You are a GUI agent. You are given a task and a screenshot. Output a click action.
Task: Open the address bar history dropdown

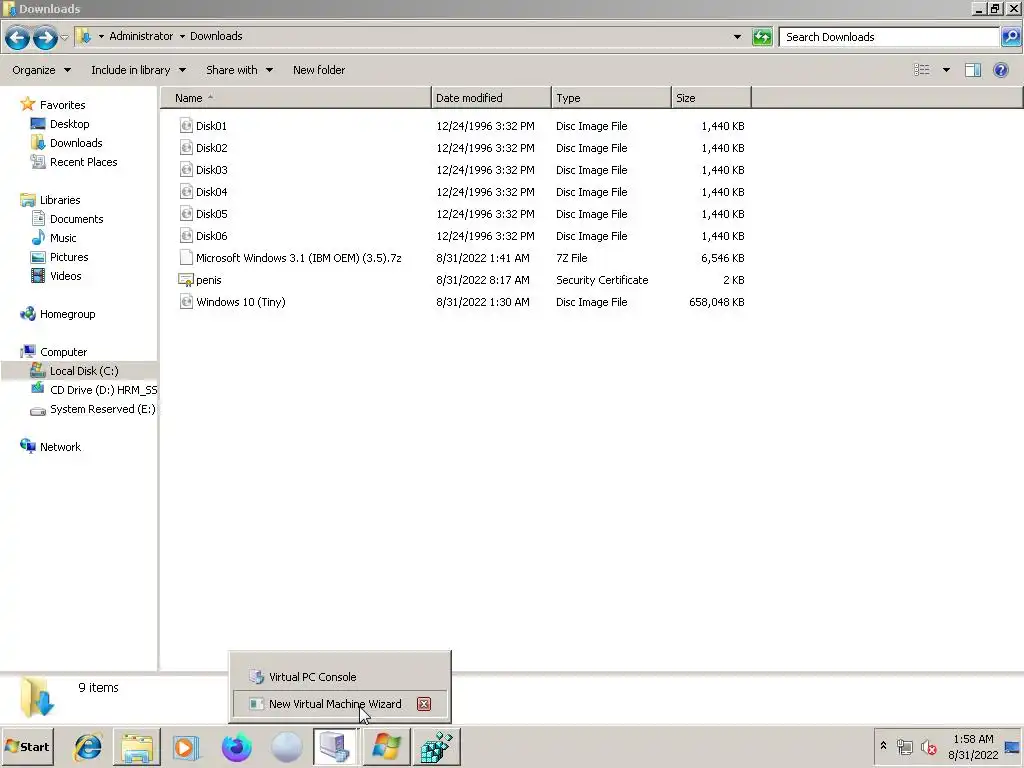click(x=737, y=37)
